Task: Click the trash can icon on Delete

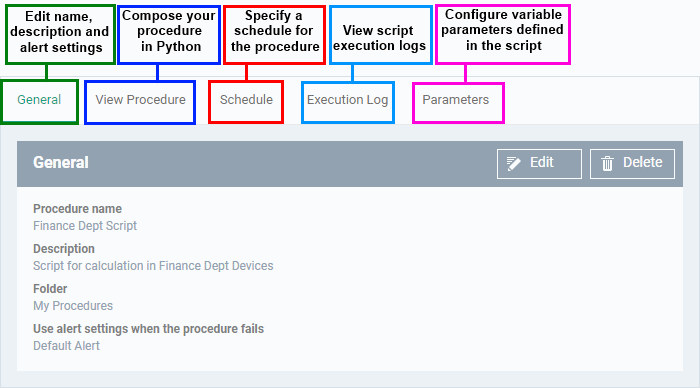Action: 607,163
